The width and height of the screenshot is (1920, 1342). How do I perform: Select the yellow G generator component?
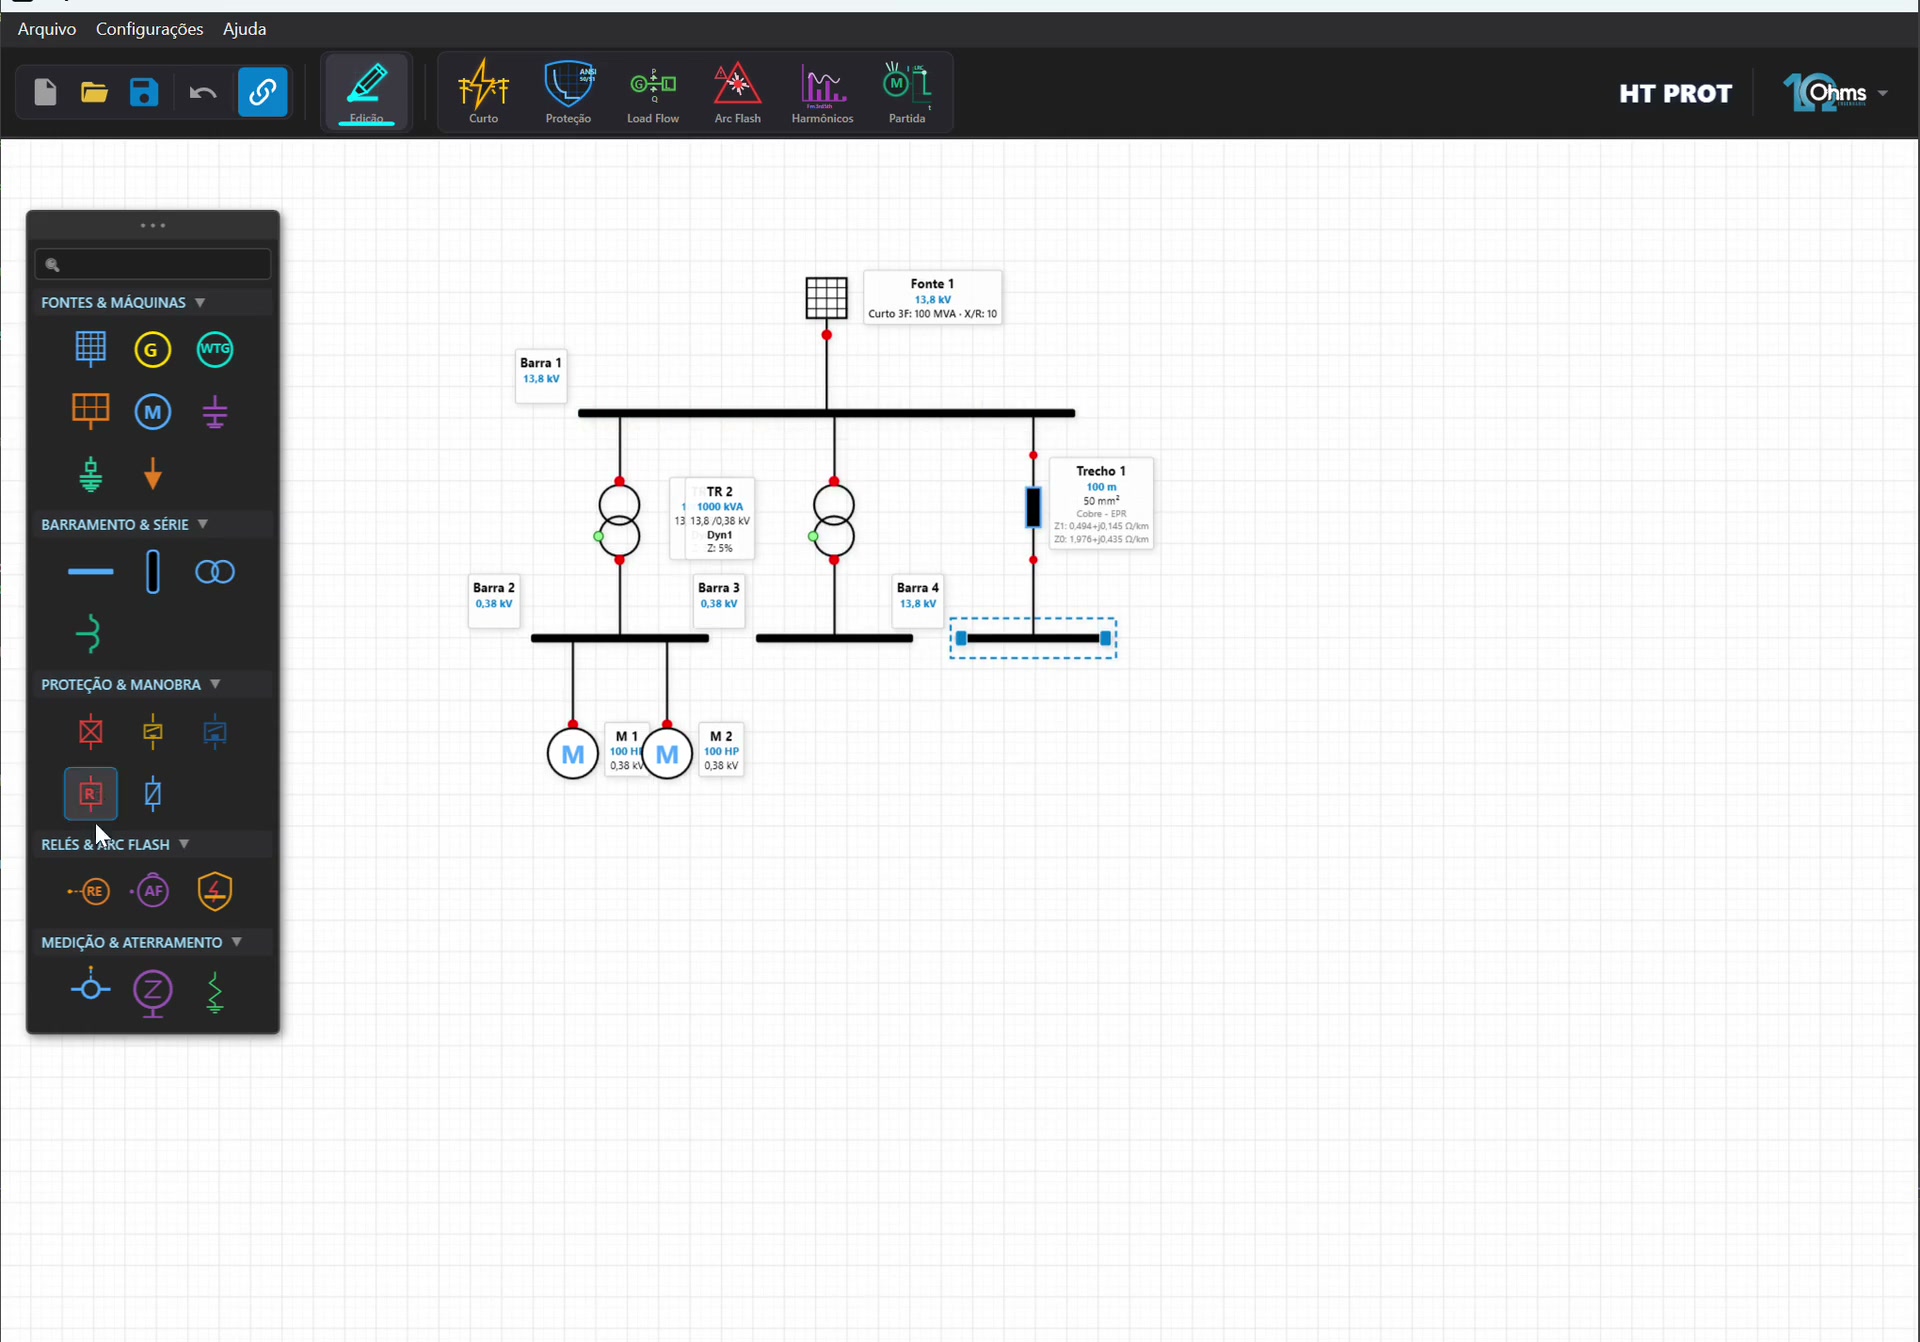coord(152,349)
